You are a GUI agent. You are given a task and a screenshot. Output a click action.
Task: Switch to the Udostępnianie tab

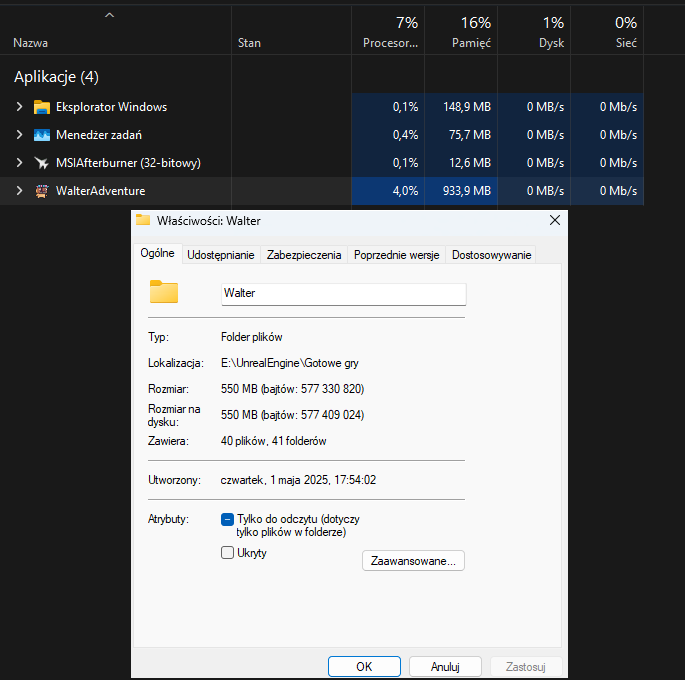(x=221, y=255)
